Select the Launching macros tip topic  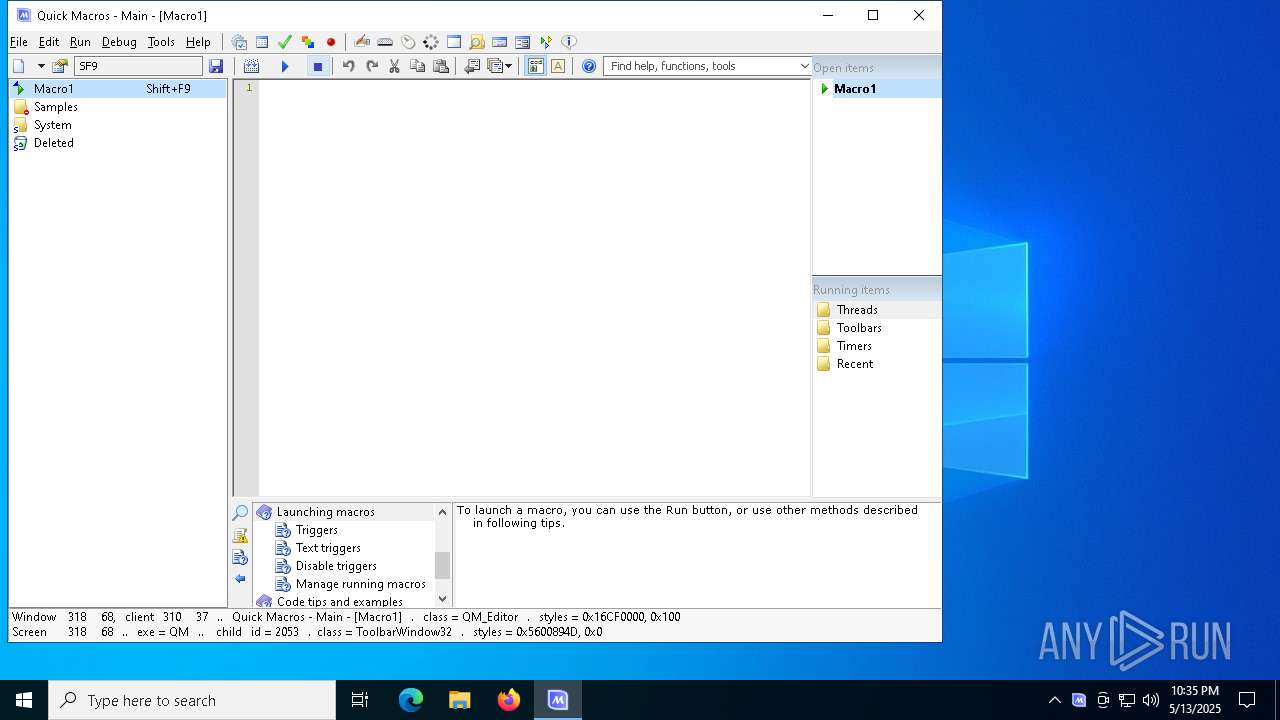click(x=326, y=512)
